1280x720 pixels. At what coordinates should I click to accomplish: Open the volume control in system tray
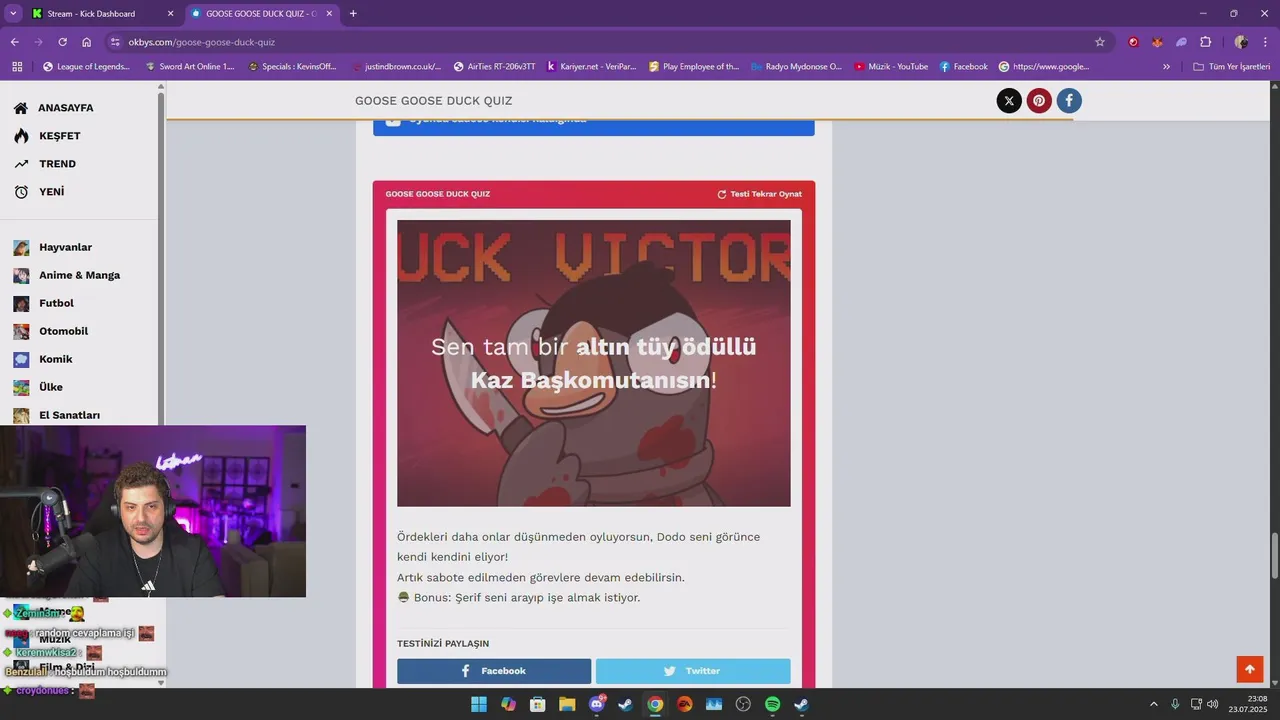pos(1212,704)
